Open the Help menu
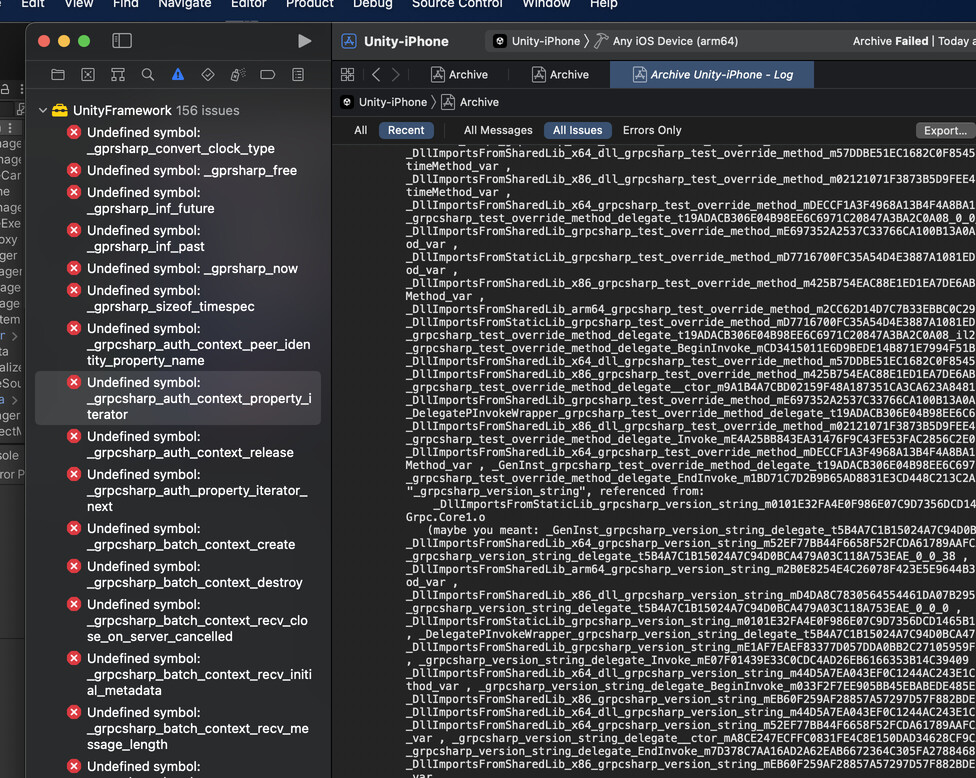 (603, 4)
